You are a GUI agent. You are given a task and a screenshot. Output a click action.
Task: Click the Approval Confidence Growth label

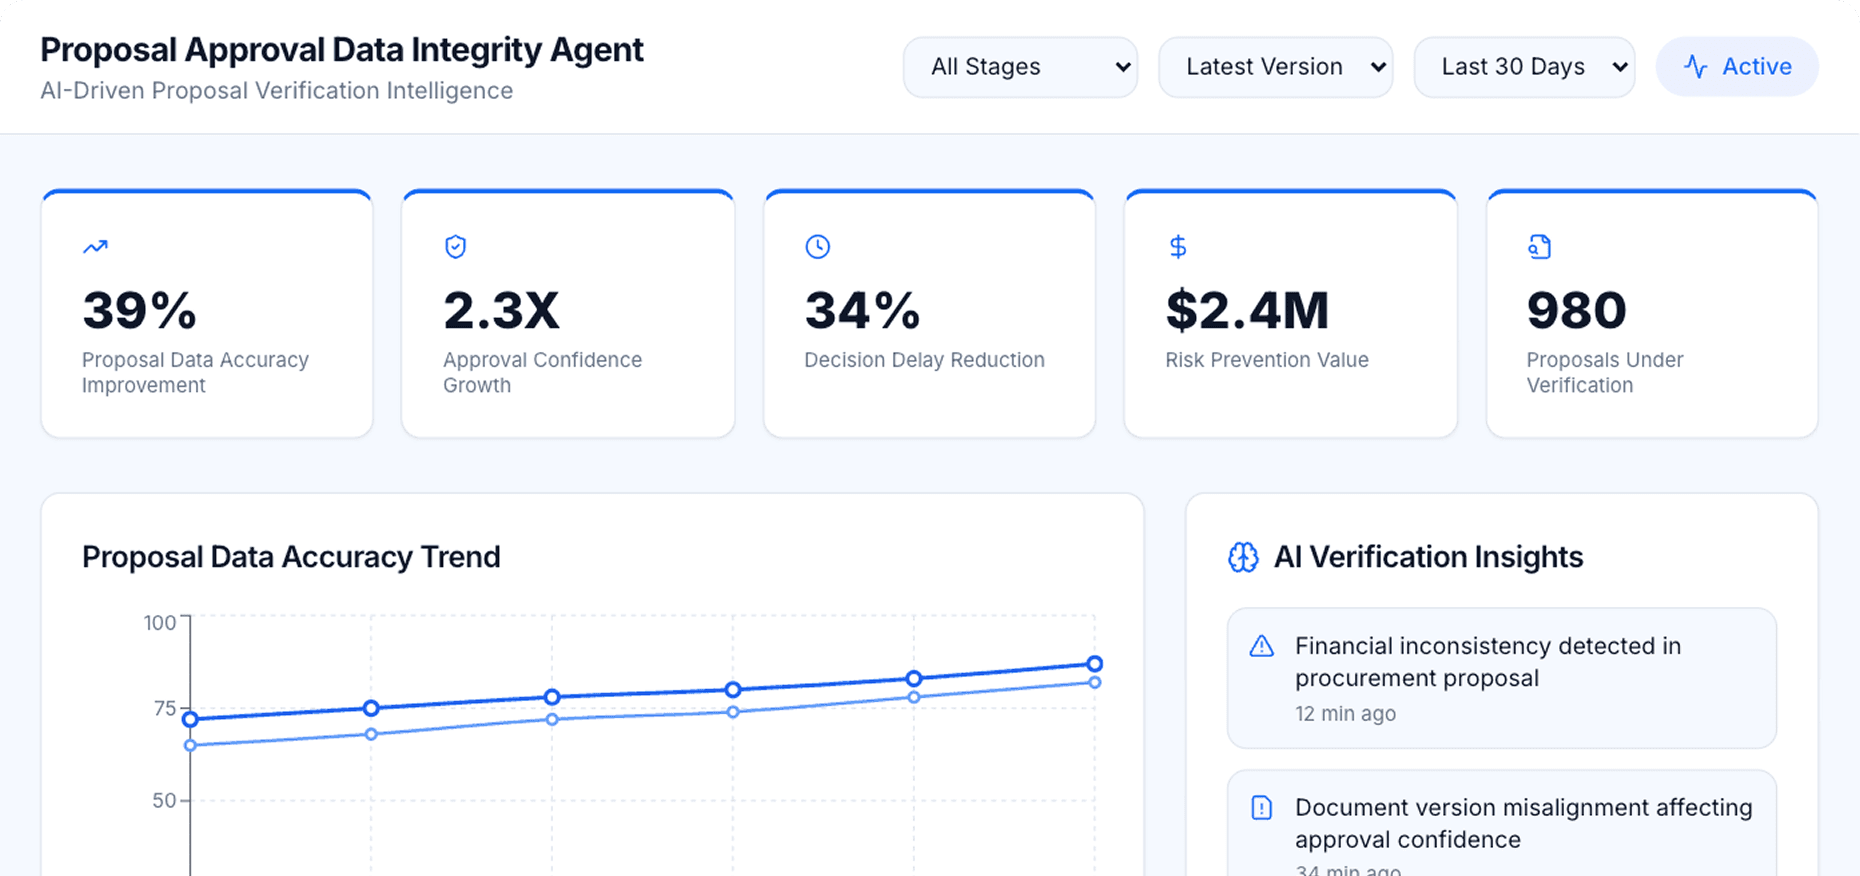(x=543, y=372)
